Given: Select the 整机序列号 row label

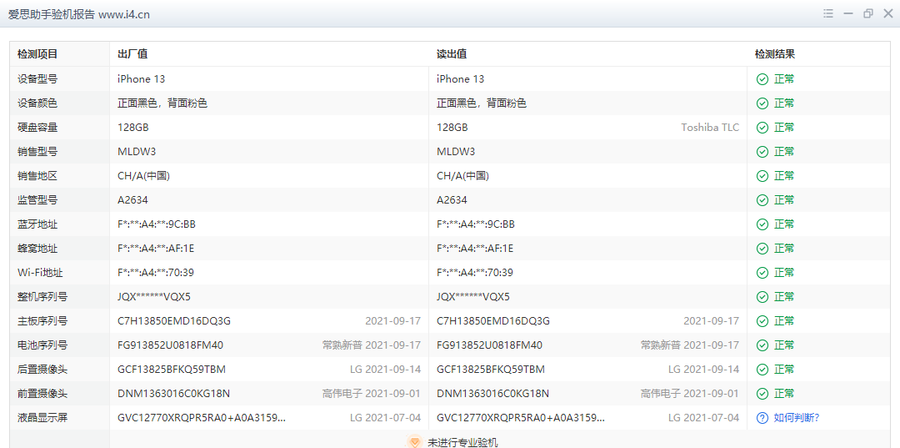Looking at the screenshot, I should 42,297.
